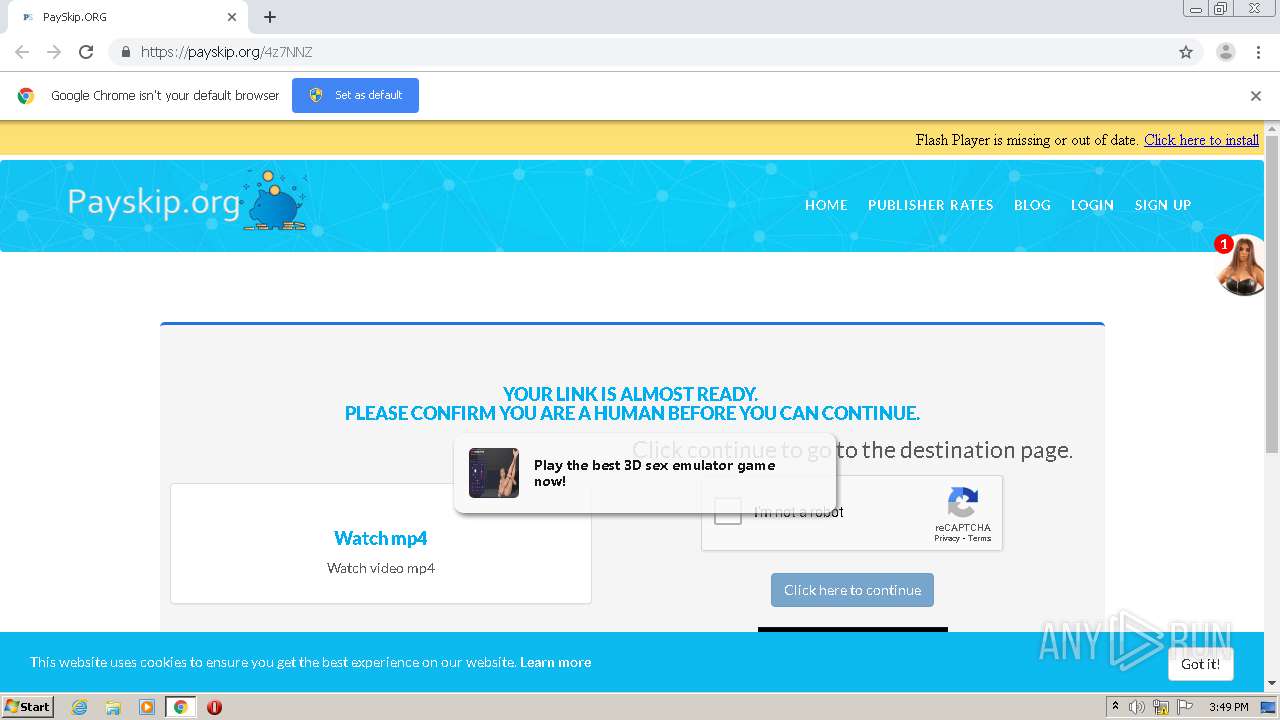
Task: Open the volume speaker tray icon
Action: click(x=1137, y=707)
